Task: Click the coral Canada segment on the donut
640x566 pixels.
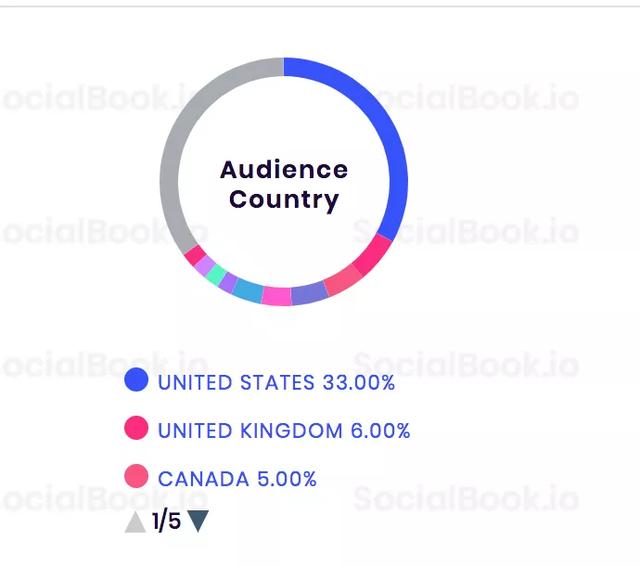Action: tap(343, 280)
